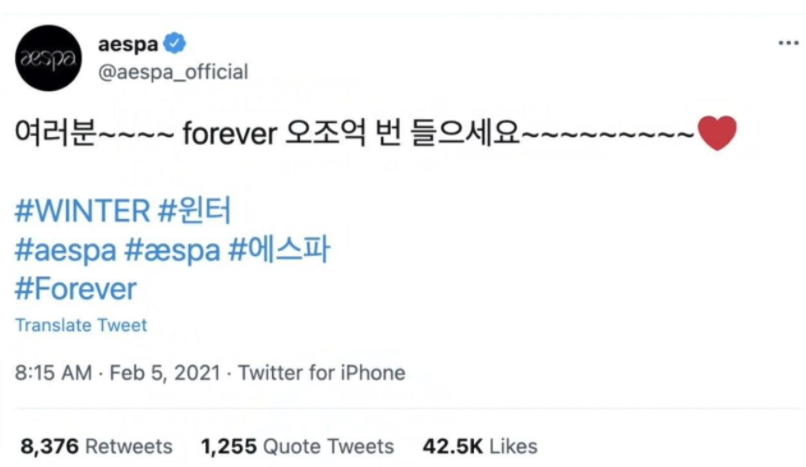View the 8,376 Retweets list
This screenshot has height=467, width=806.
click(96, 446)
